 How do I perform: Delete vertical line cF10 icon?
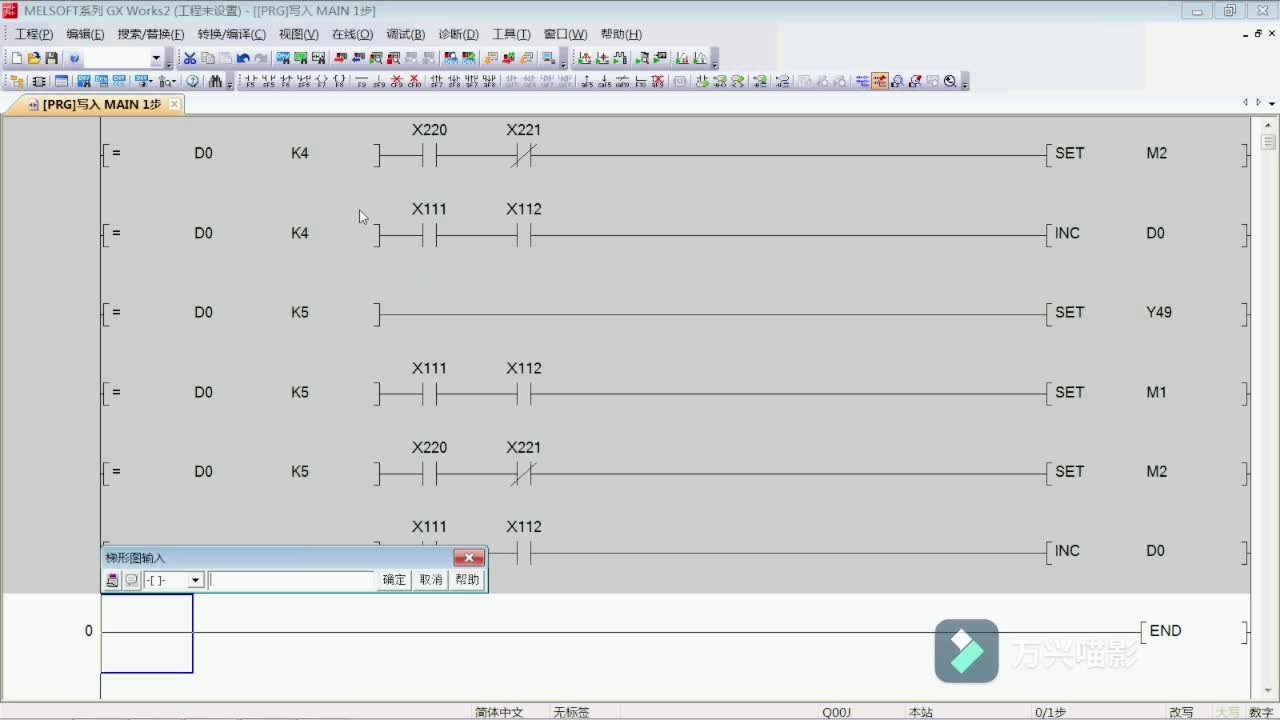coord(414,81)
